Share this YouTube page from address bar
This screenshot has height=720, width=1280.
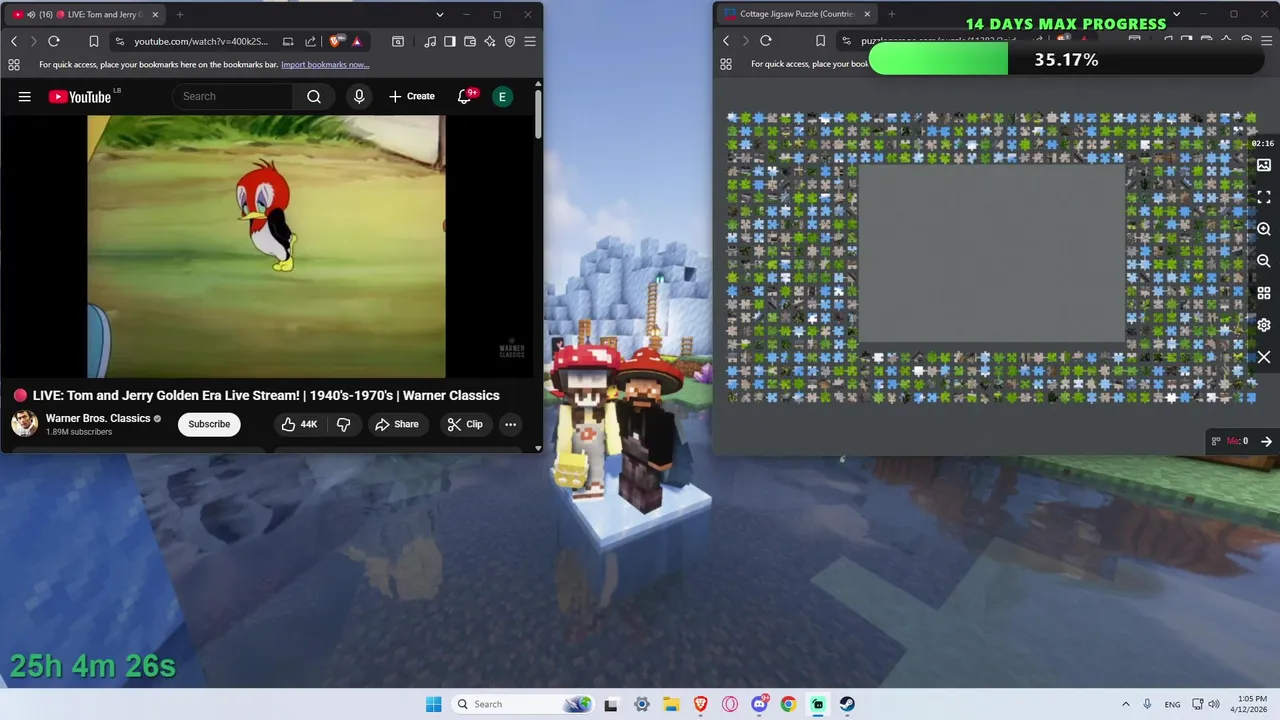(310, 41)
